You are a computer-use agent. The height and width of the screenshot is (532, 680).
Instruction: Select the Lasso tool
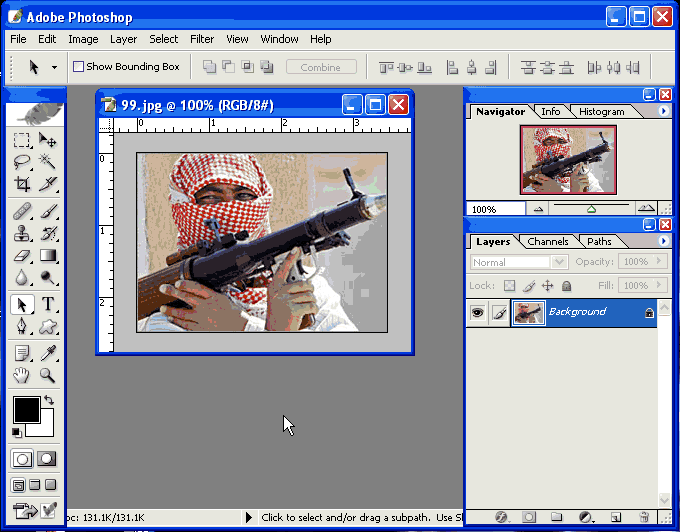click(22, 162)
